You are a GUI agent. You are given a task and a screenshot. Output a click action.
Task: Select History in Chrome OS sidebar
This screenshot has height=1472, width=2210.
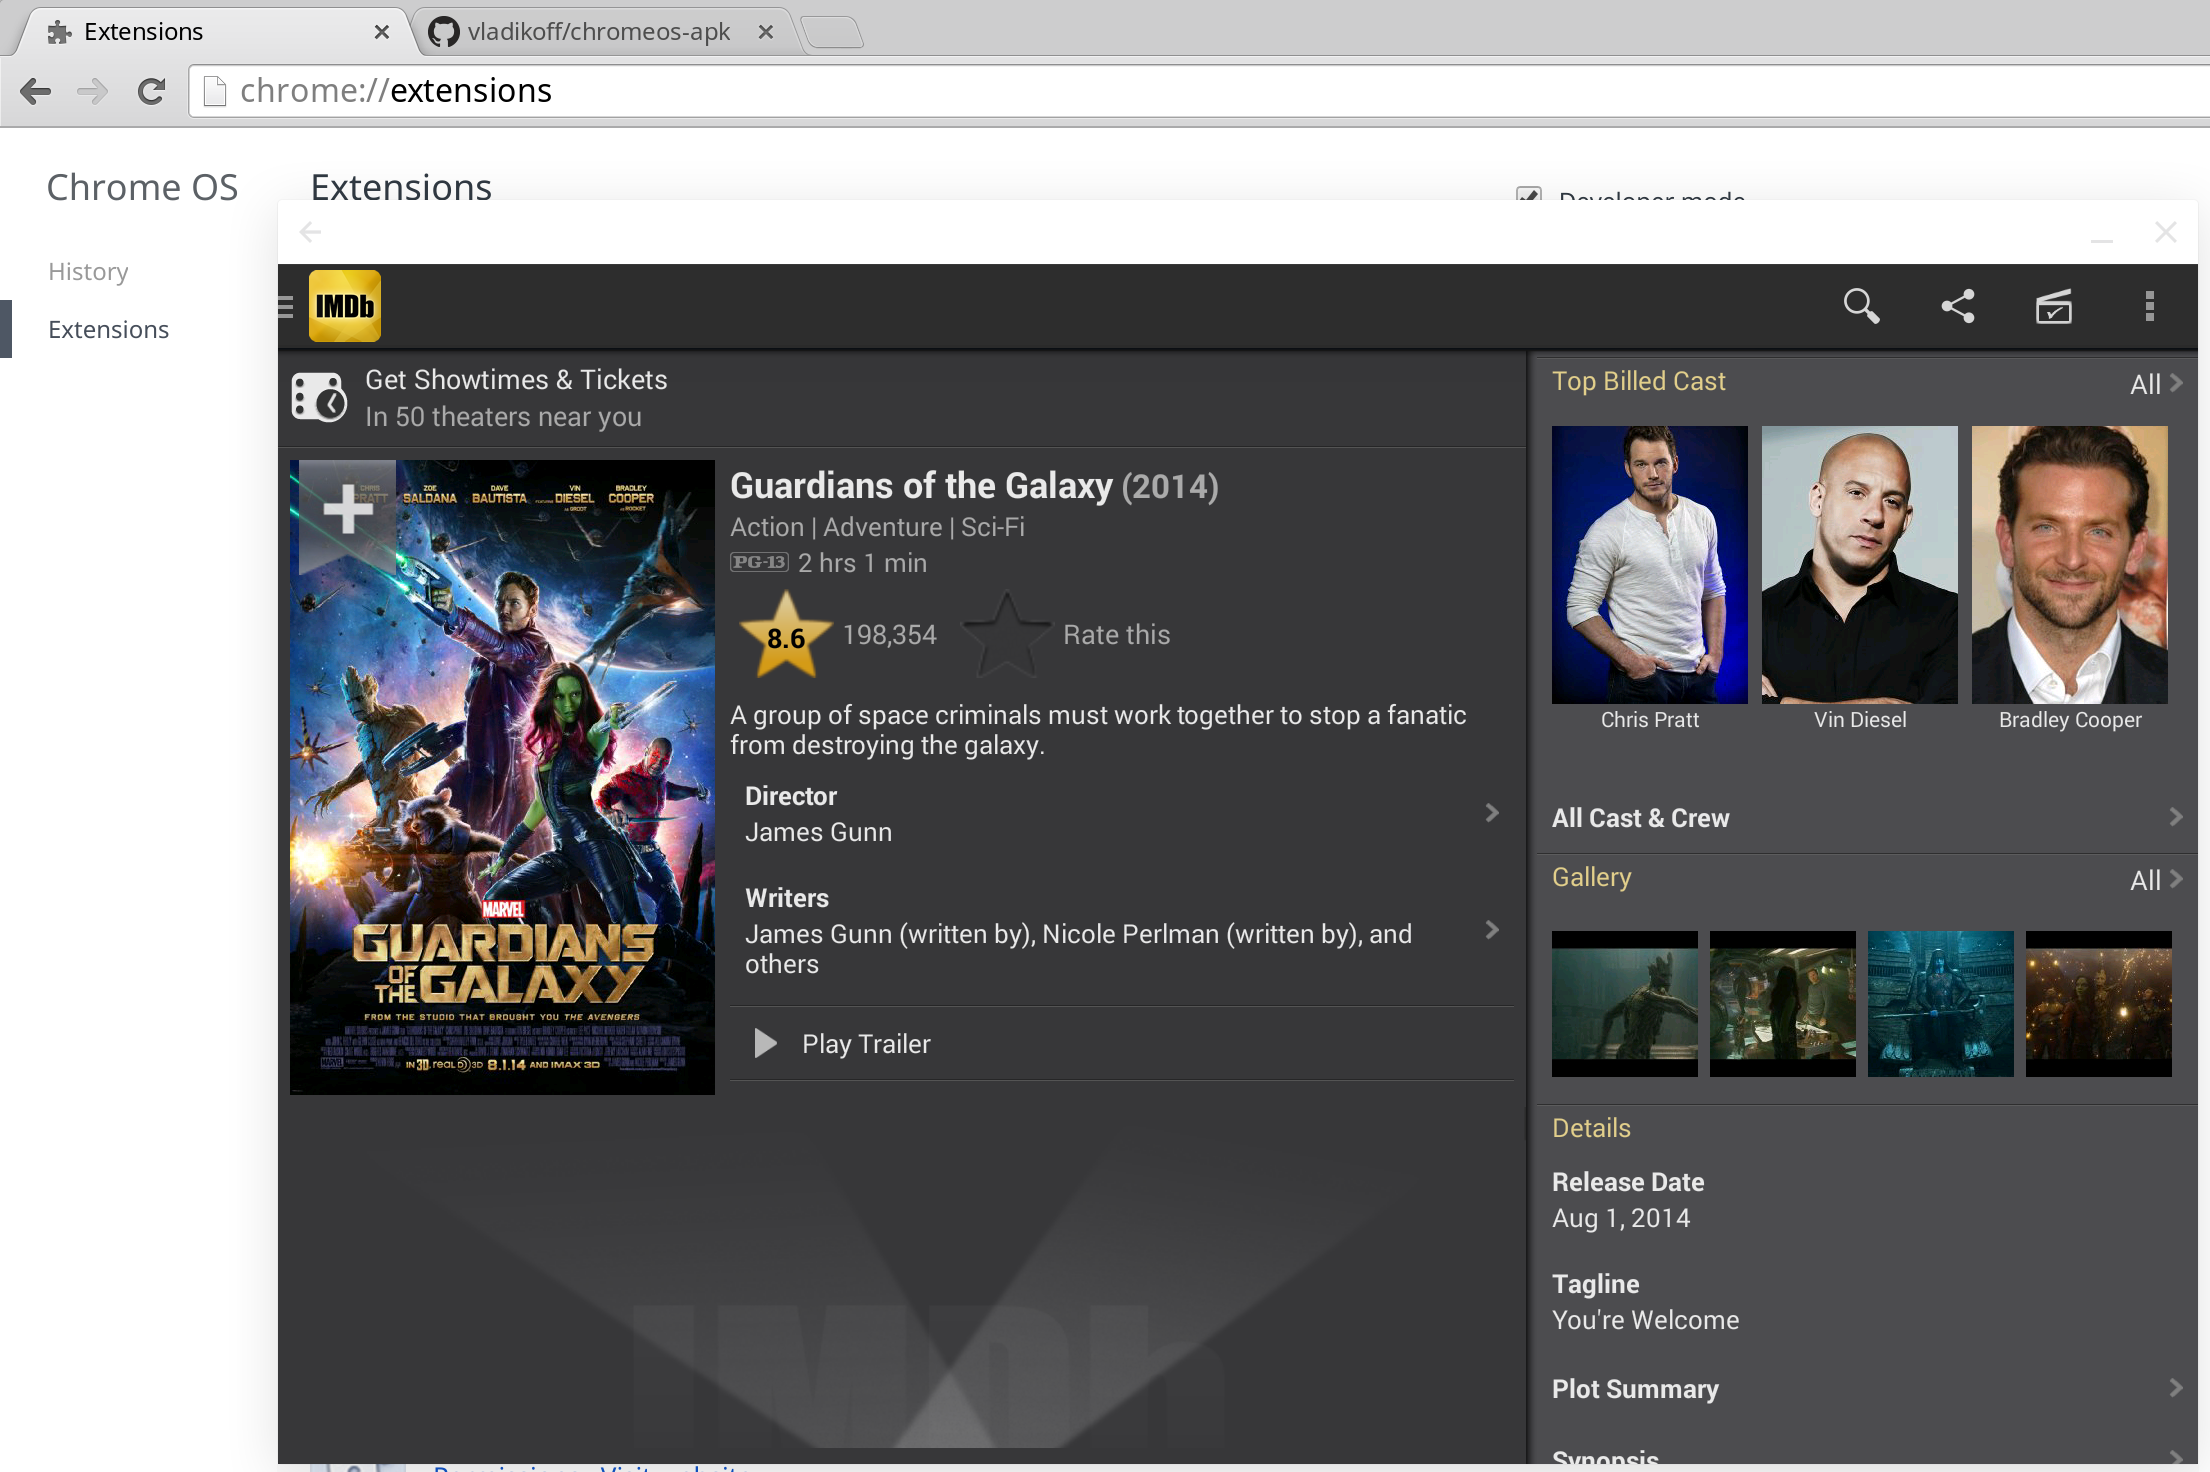pos(88,272)
